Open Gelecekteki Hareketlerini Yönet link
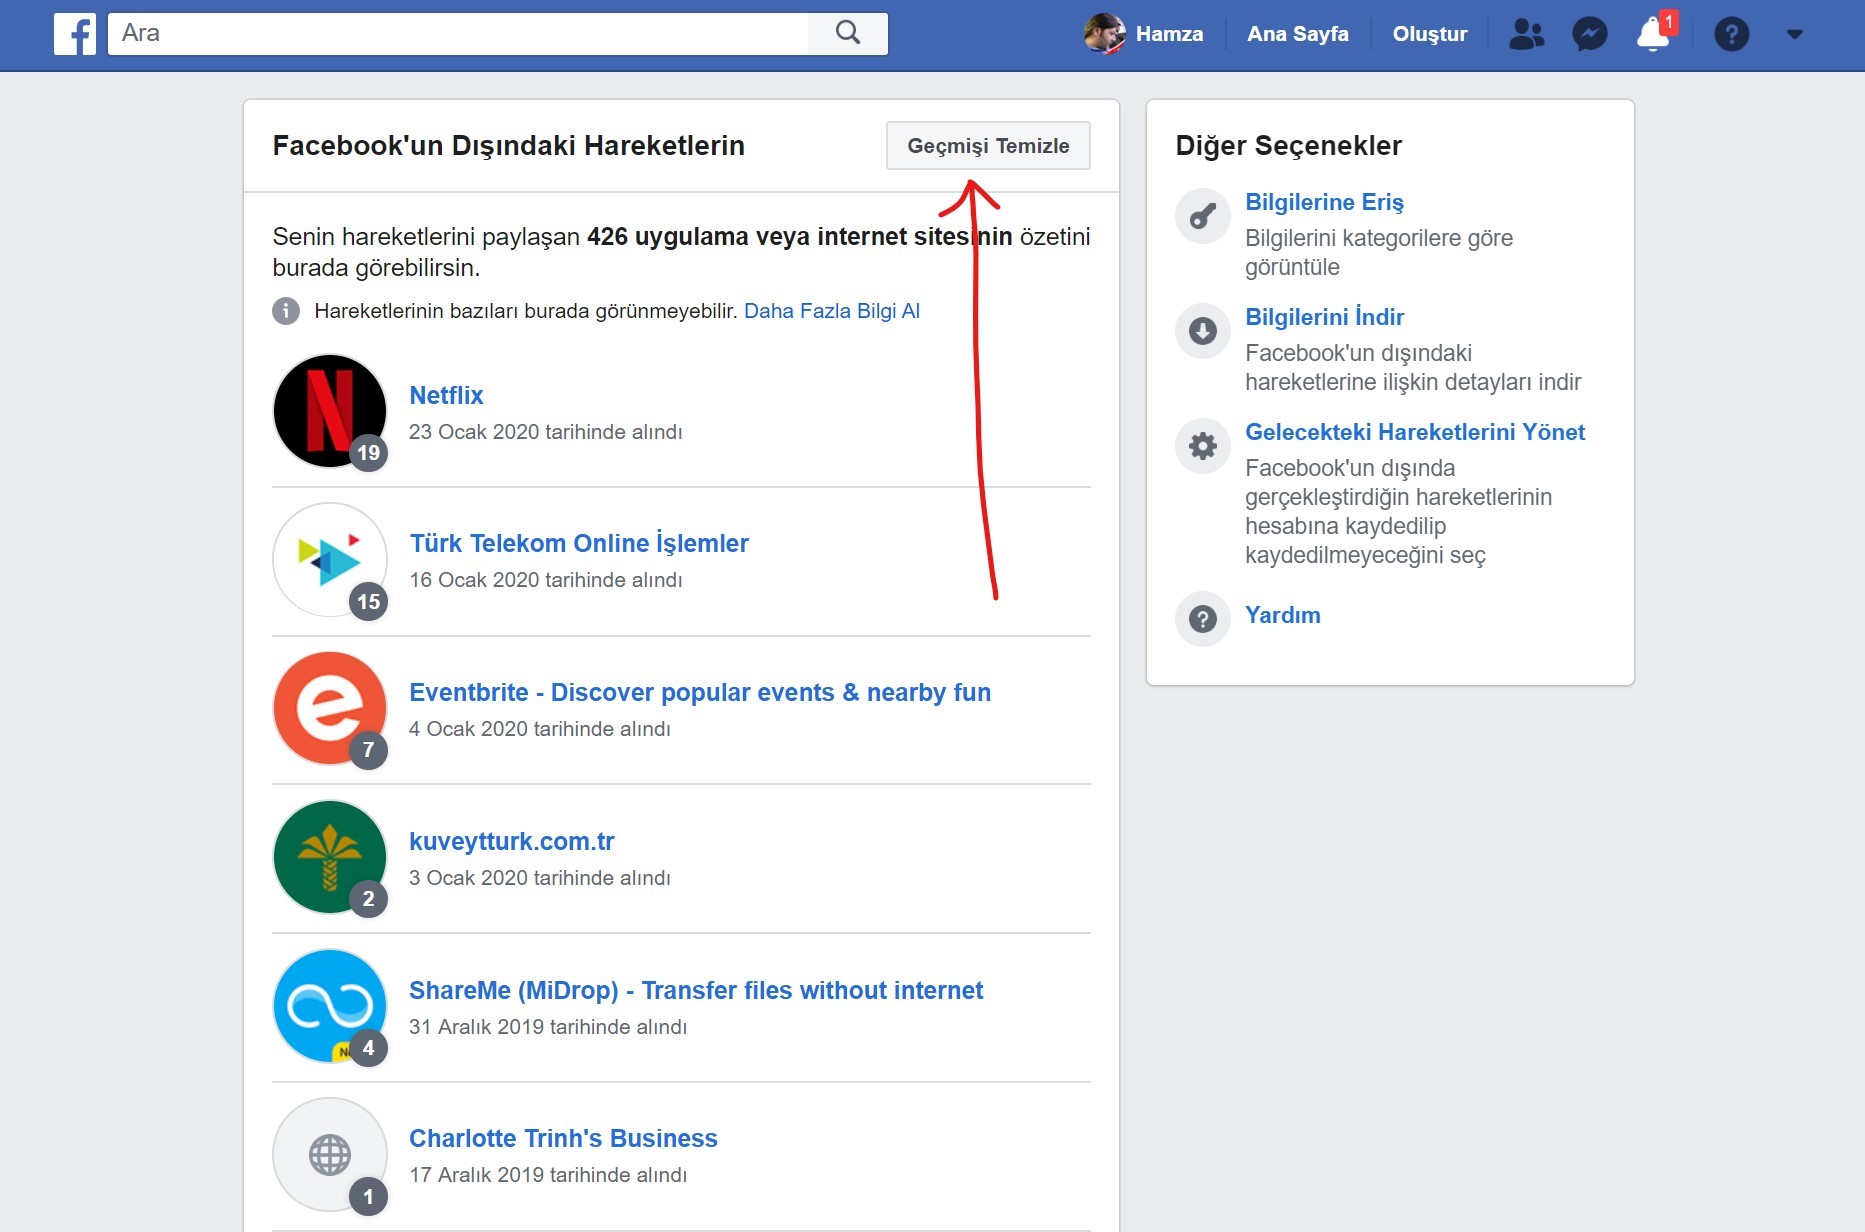The width and height of the screenshot is (1865, 1232). coord(1415,432)
